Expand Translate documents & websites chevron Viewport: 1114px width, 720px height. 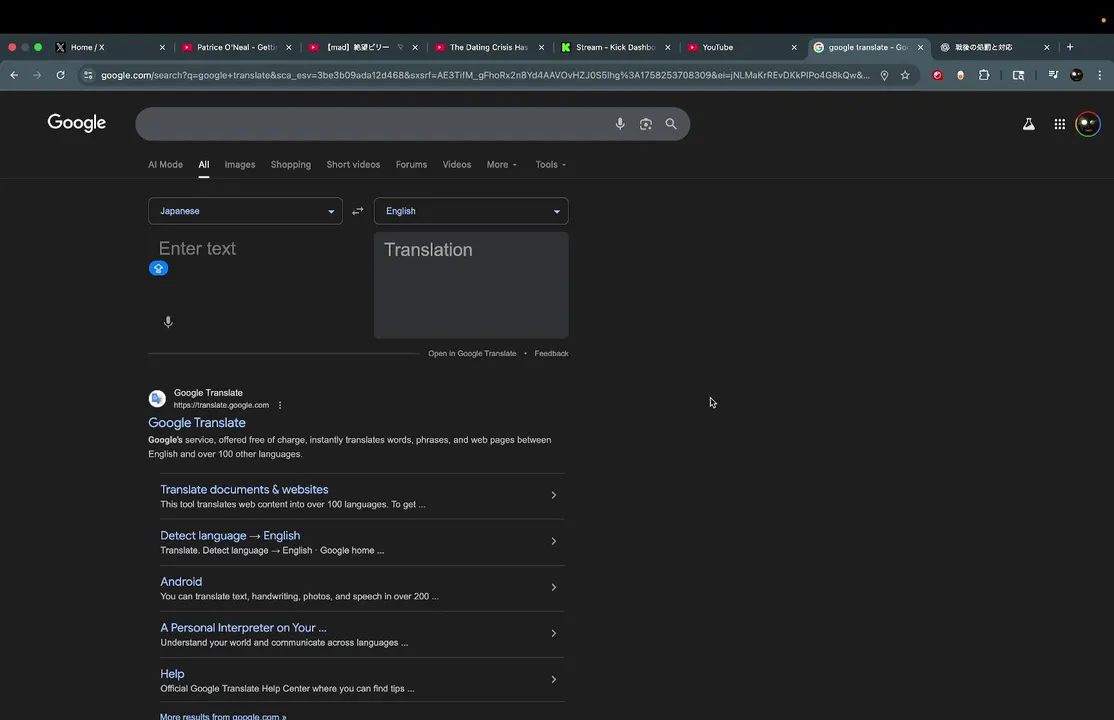[553, 495]
